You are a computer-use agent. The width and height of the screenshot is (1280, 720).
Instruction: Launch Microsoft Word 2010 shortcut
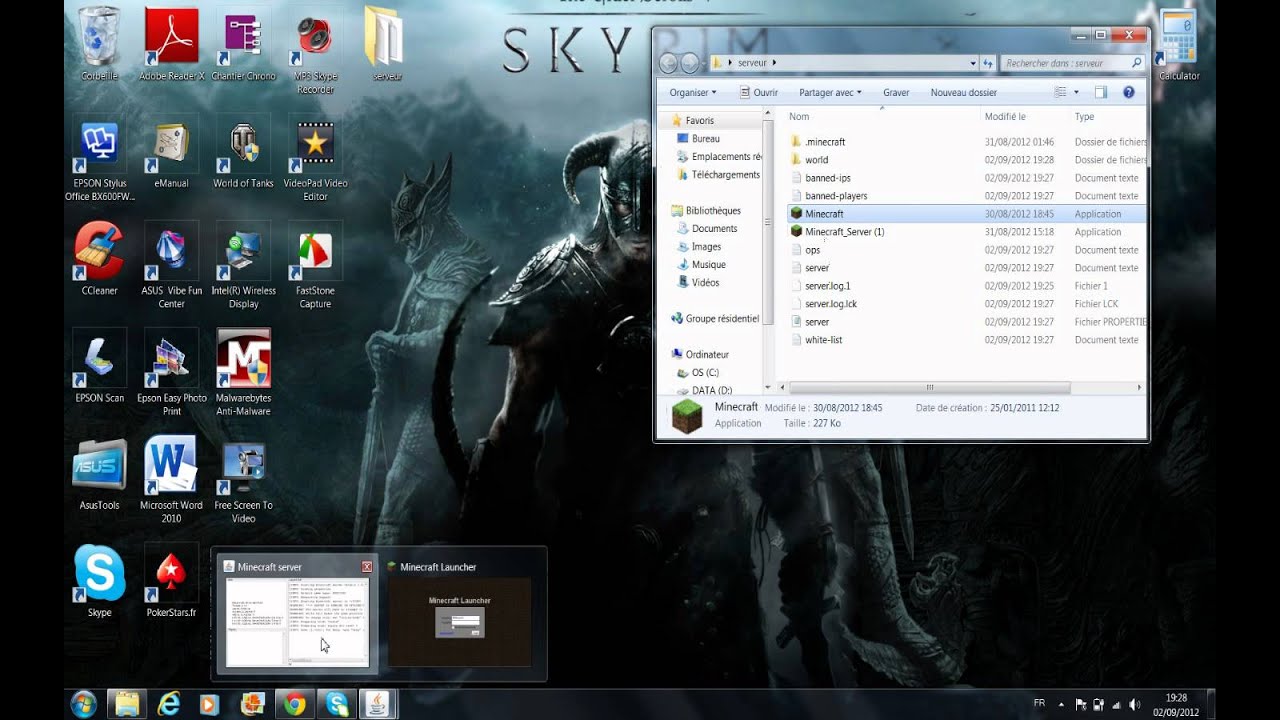click(171, 480)
